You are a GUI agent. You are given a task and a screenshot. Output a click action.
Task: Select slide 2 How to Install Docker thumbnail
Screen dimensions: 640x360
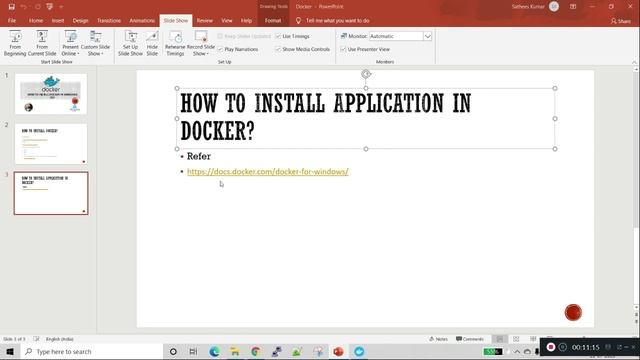[51, 144]
